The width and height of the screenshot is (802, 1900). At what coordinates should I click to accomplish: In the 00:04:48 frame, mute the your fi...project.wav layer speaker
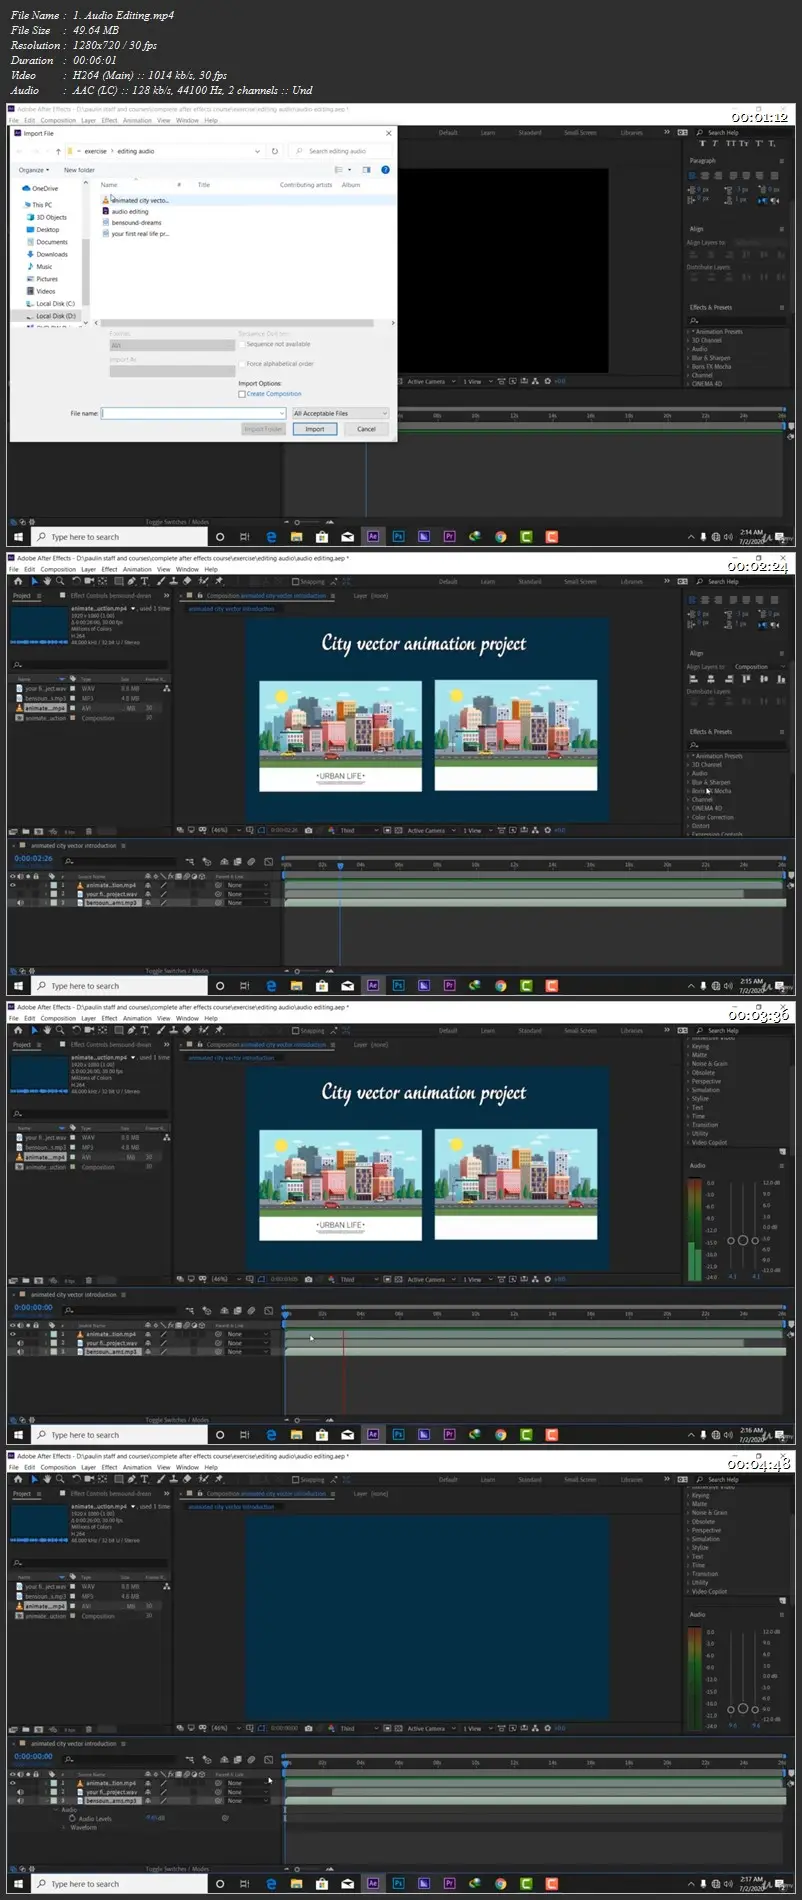click(x=20, y=1792)
